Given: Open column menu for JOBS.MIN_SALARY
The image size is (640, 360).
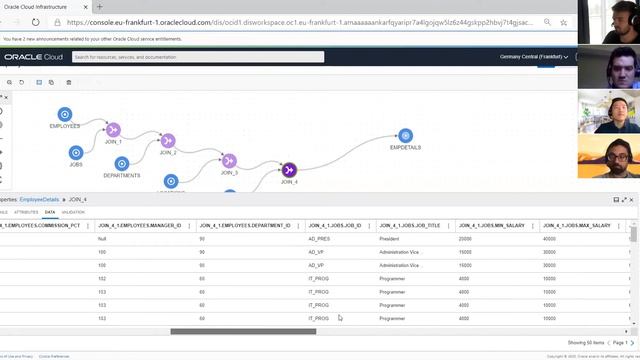Looking at the screenshot, I should click(533, 226).
